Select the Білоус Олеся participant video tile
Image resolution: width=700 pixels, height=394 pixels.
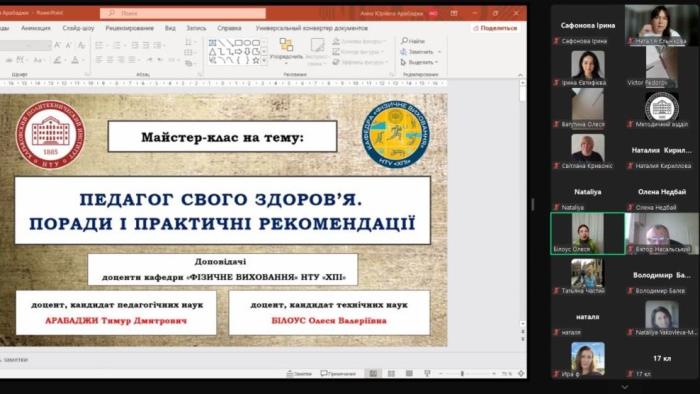tap(588, 233)
